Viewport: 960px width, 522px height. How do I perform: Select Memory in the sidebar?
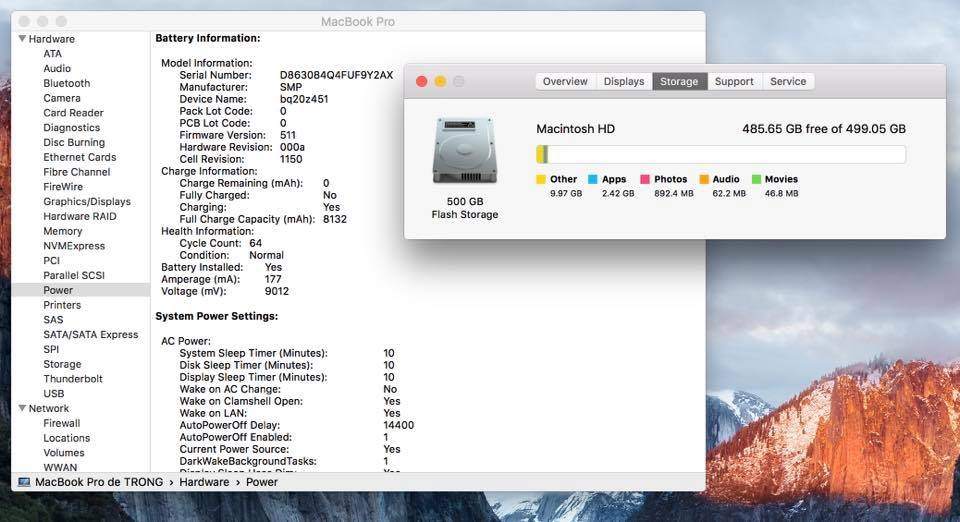click(x=62, y=231)
